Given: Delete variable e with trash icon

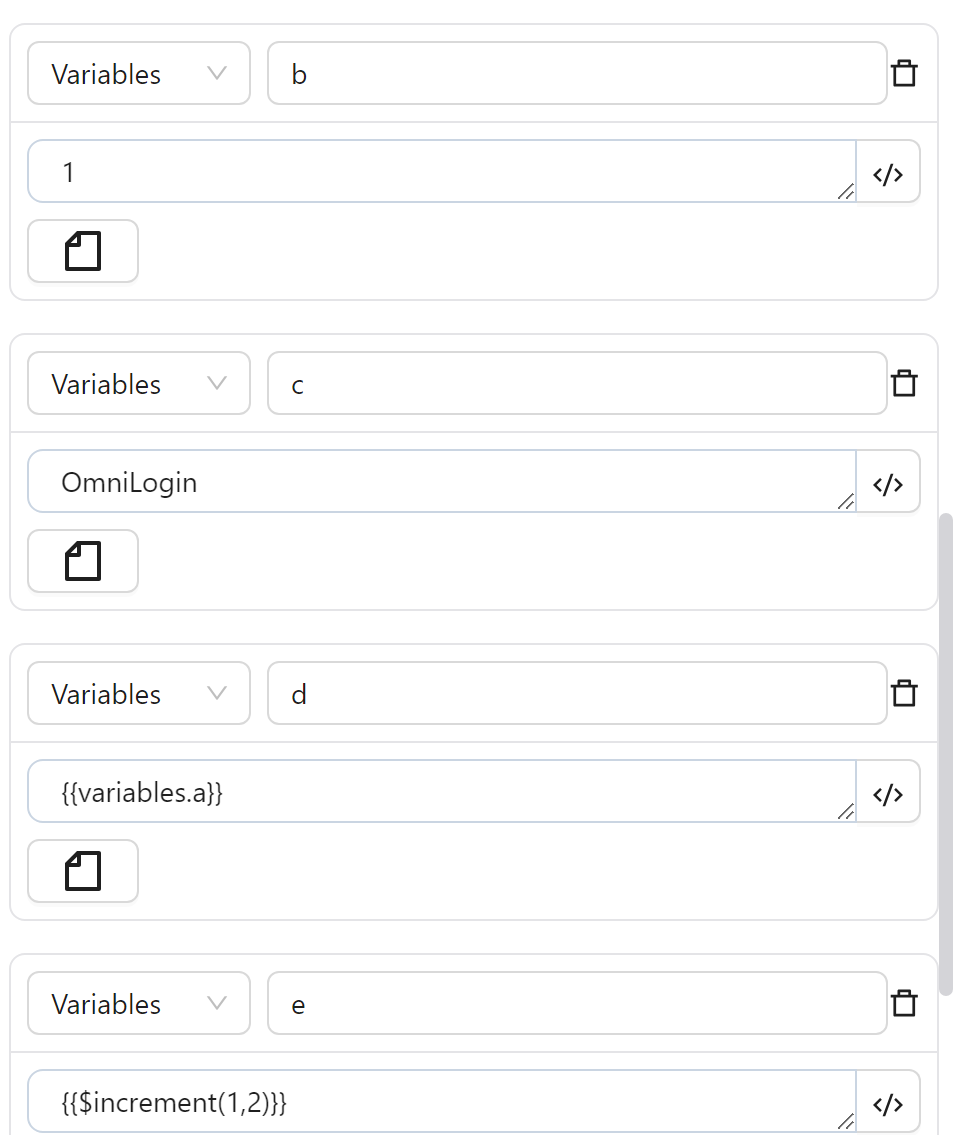Looking at the screenshot, I should point(904,1004).
